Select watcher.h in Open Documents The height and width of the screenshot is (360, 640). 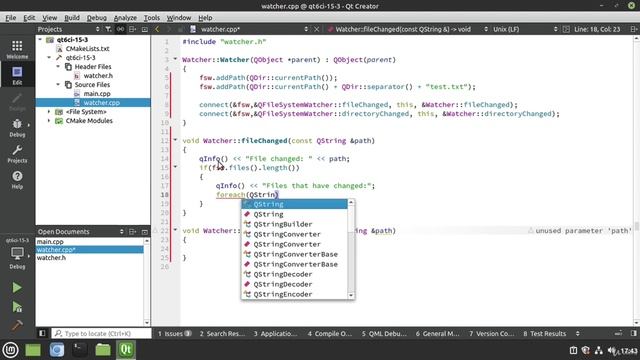click(x=51, y=258)
